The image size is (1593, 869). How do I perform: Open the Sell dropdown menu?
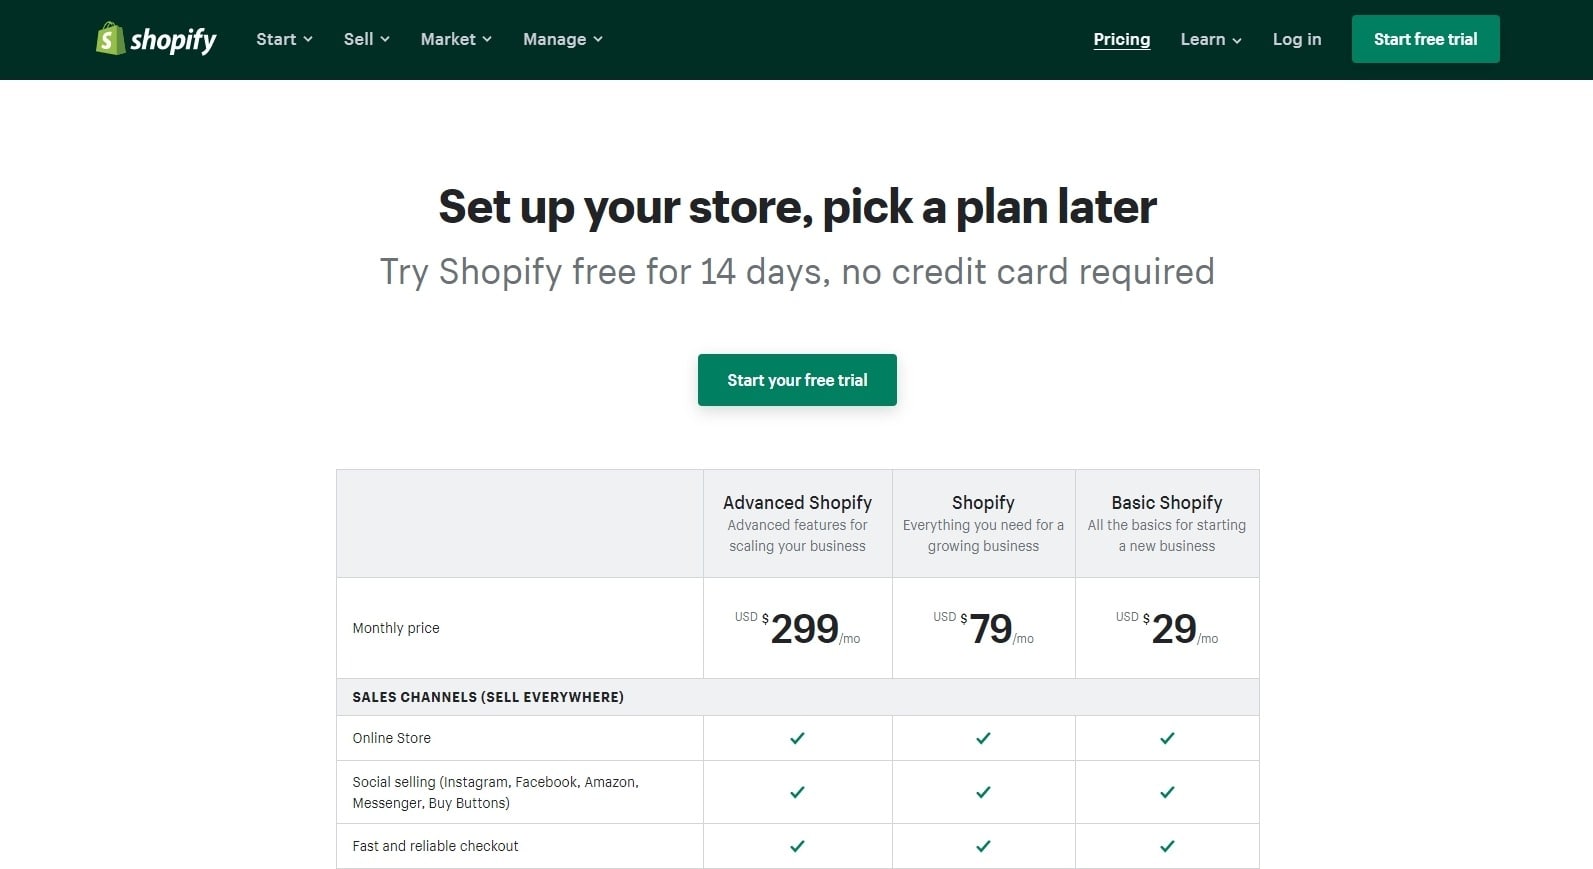[366, 39]
